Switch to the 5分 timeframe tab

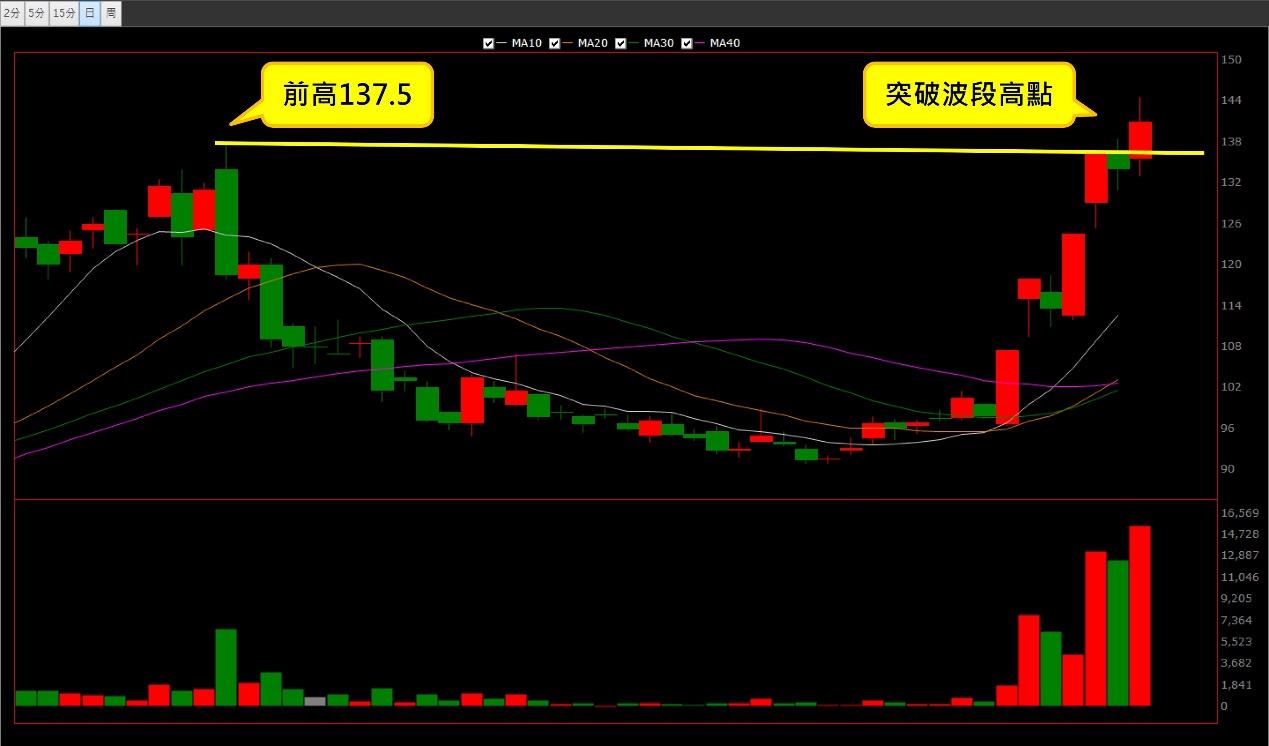click(36, 13)
